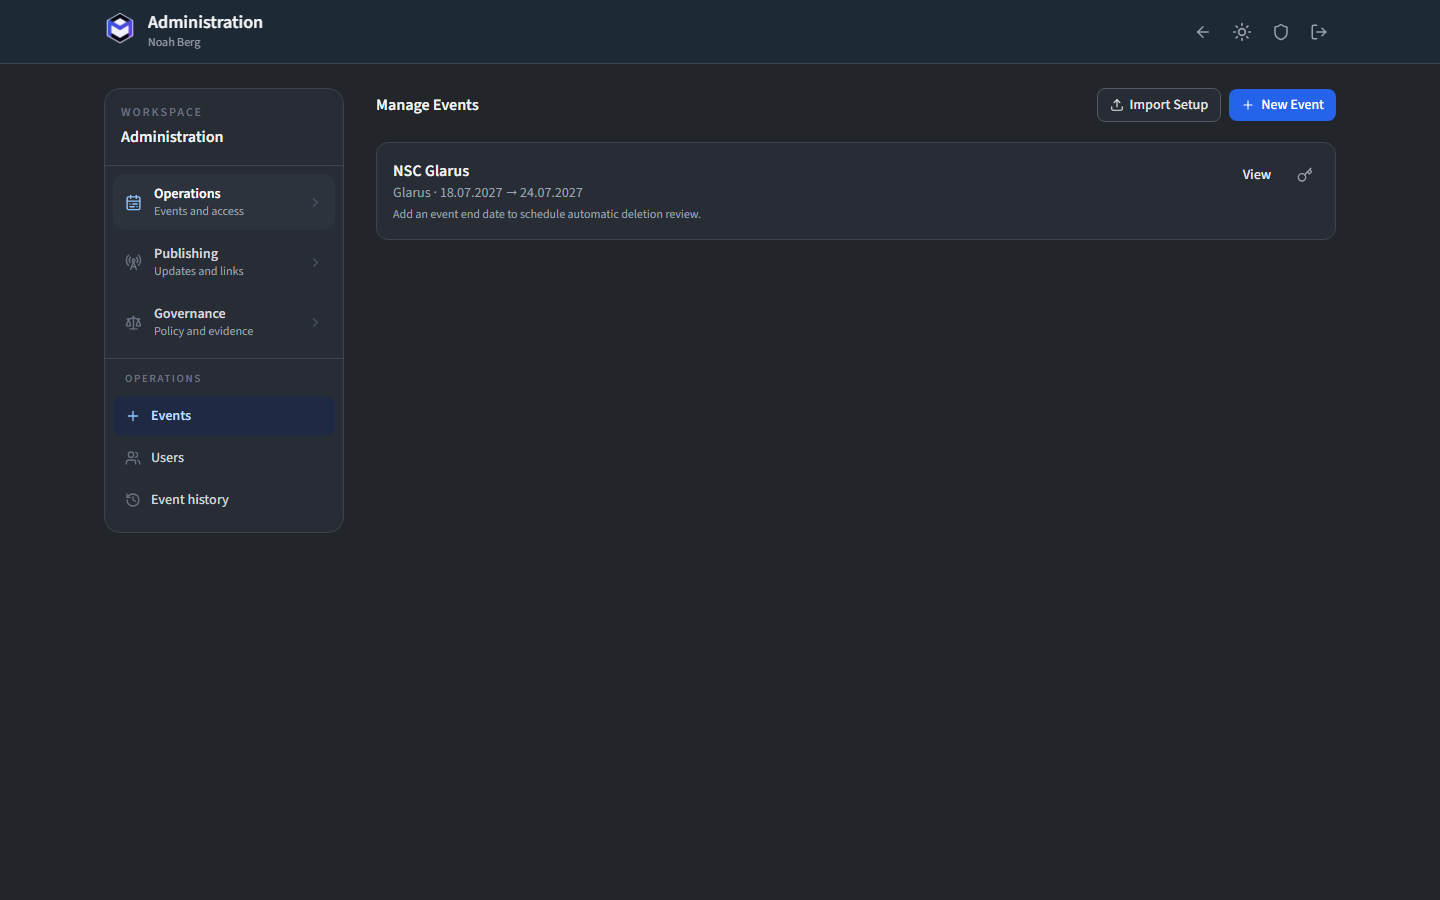The image size is (1440, 900).
Task: Click the Users people icon
Action: point(133,458)
